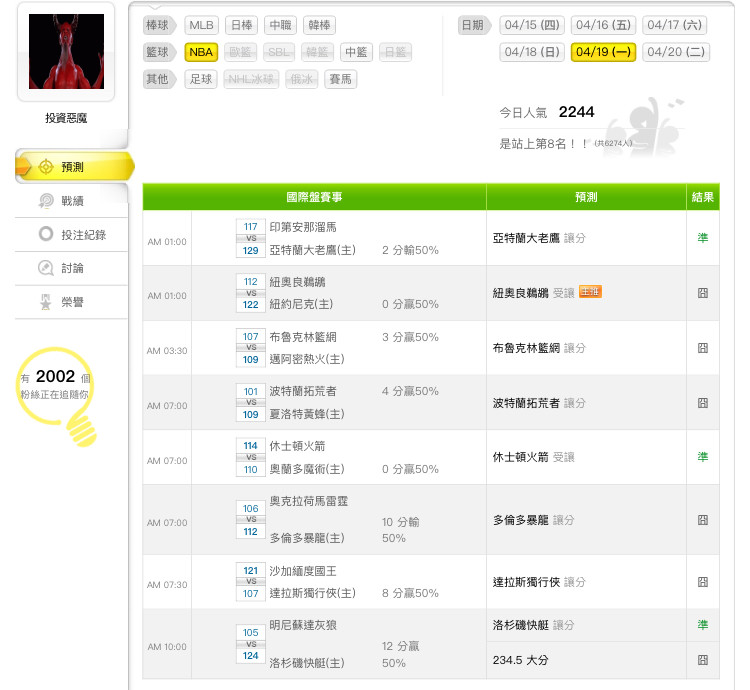Select the 賽馬 filter
Screen dimensions: 750x690
341,79
